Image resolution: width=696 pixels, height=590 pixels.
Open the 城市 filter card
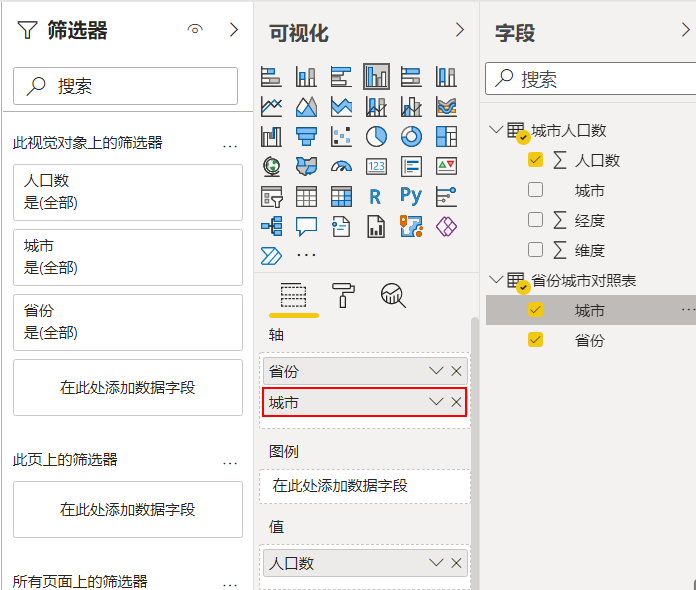(x=128, y=257)
